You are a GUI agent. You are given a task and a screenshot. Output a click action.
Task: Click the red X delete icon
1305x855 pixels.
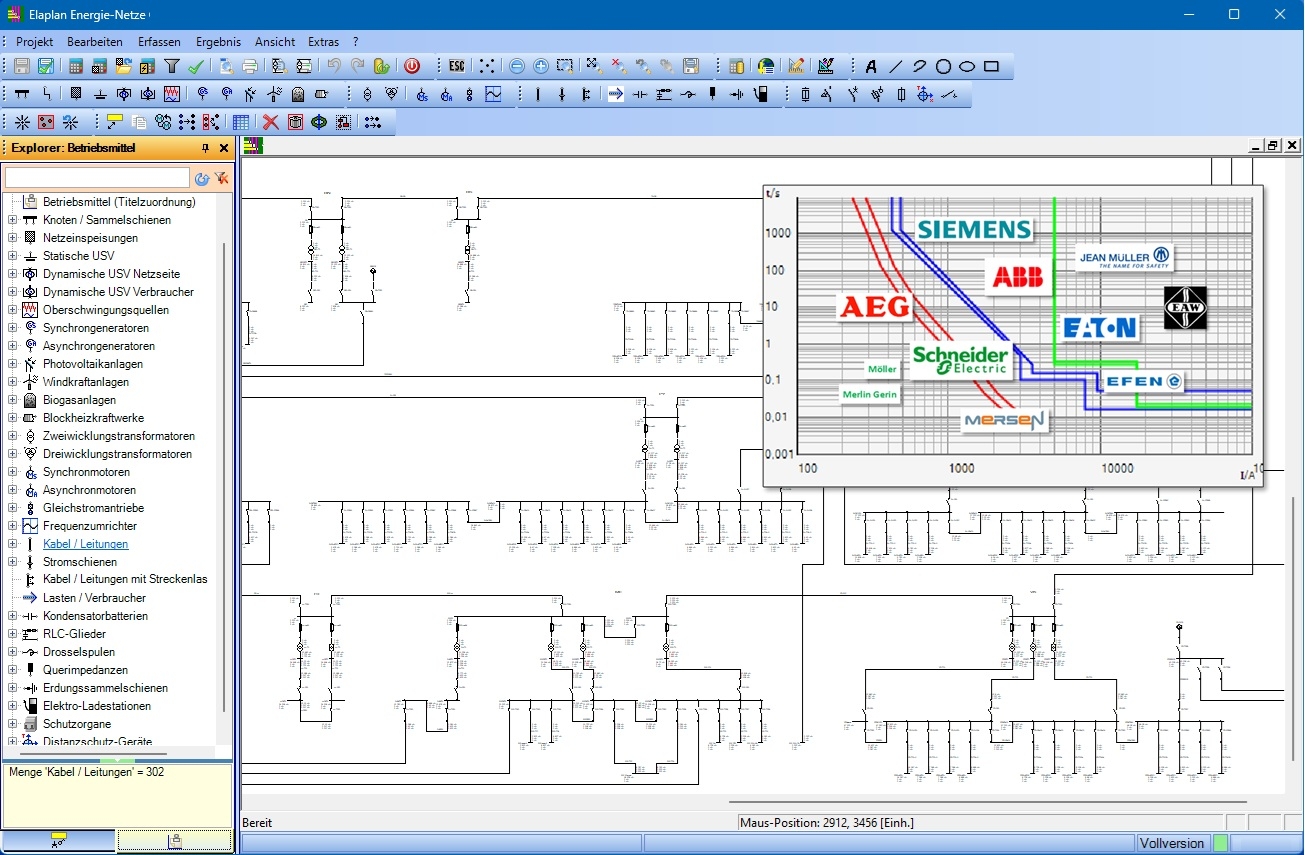(x=270, y=122)
